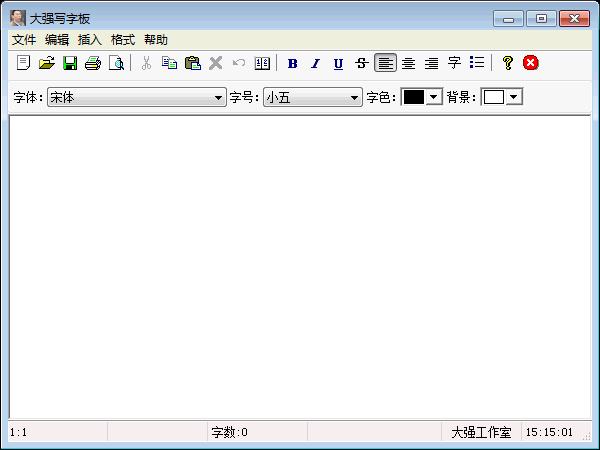Screen dimensions: 600x450
Task: Click the 1:1 cursor position in status bar
Action: click(x=18, y=432)
